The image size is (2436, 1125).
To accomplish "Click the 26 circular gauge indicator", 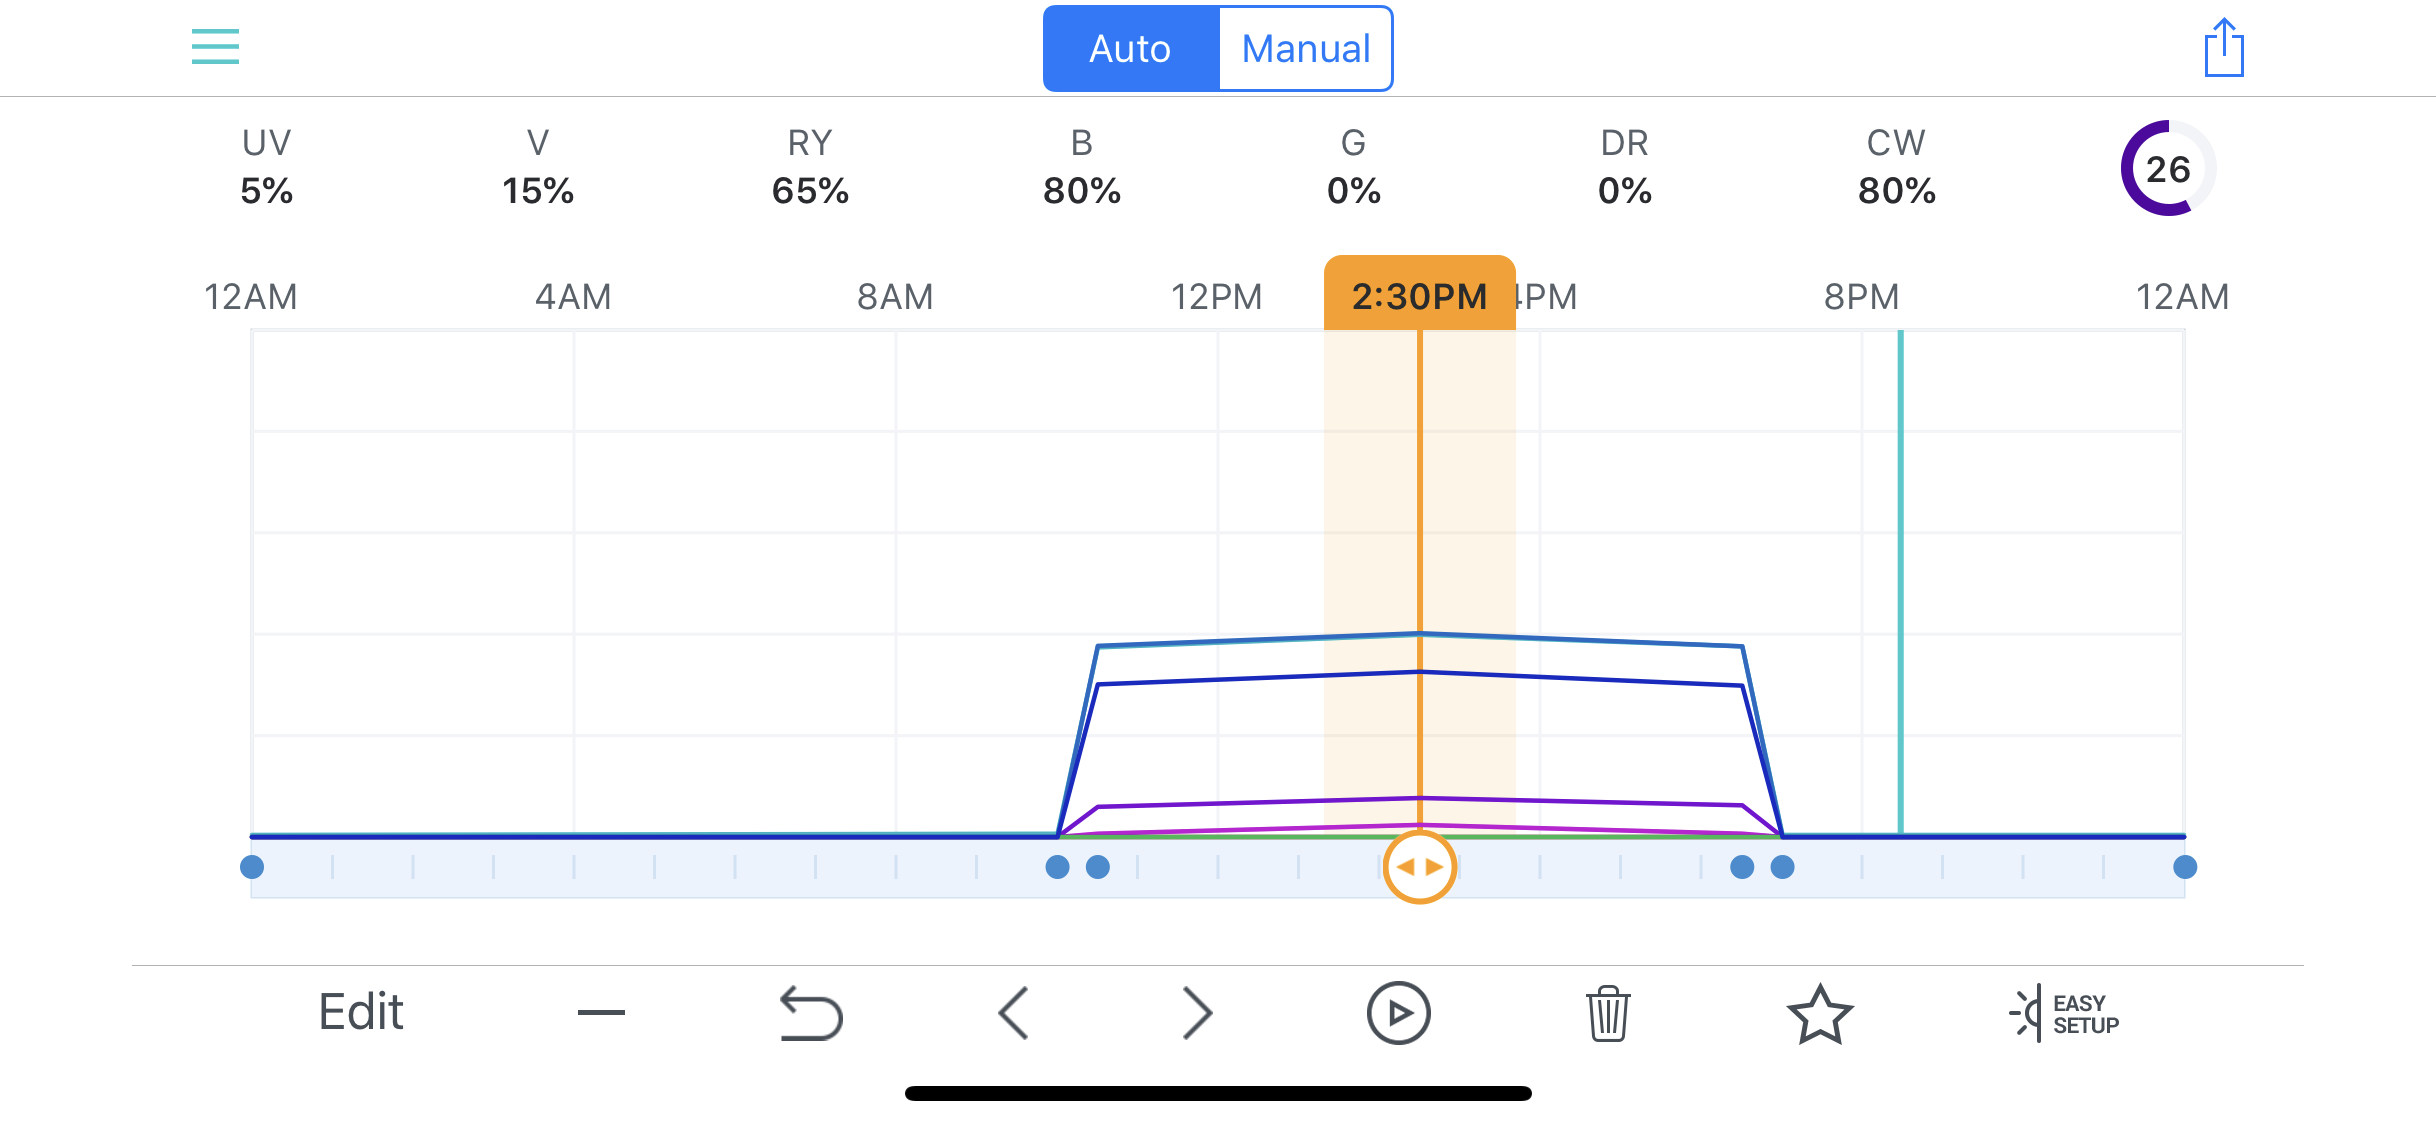I will click(x=2167, y=168).
